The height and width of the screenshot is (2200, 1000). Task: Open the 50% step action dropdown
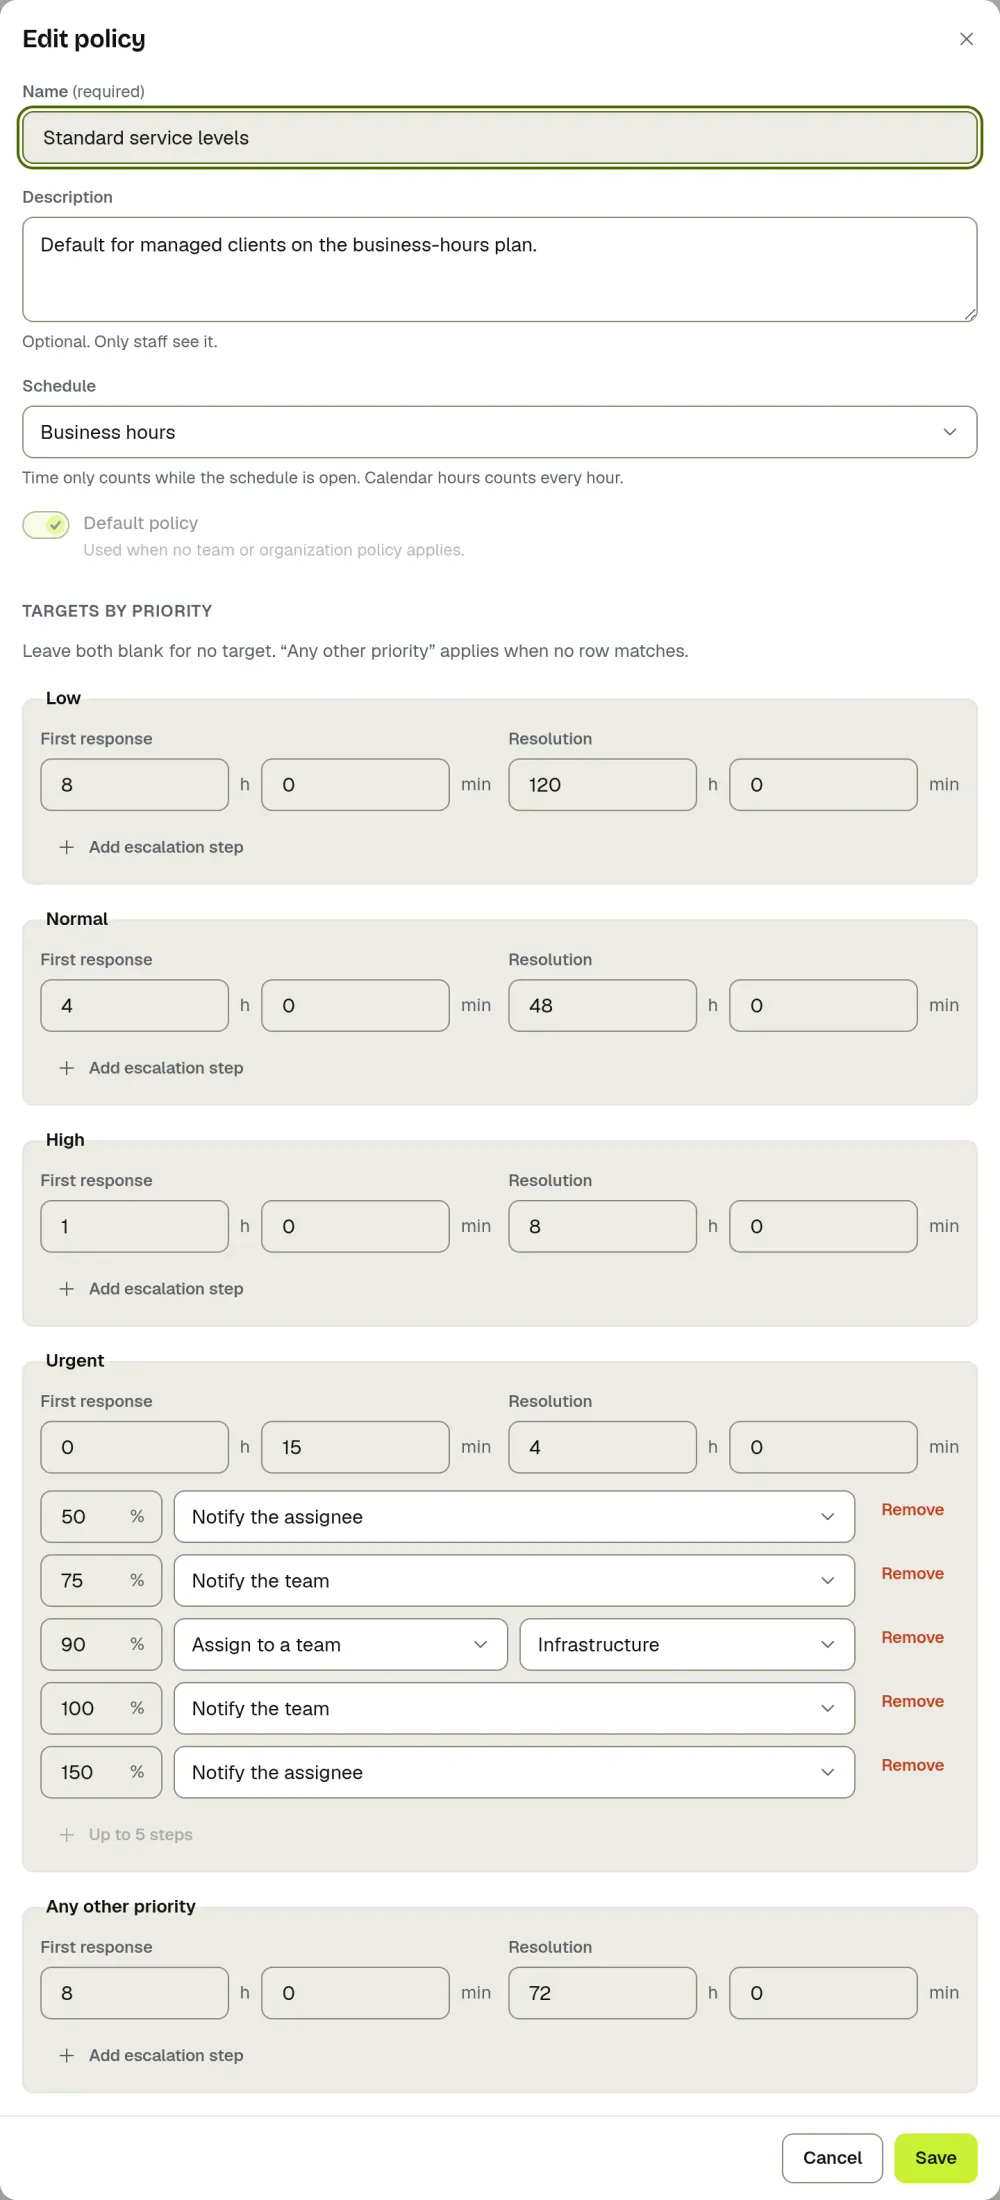514,1517
